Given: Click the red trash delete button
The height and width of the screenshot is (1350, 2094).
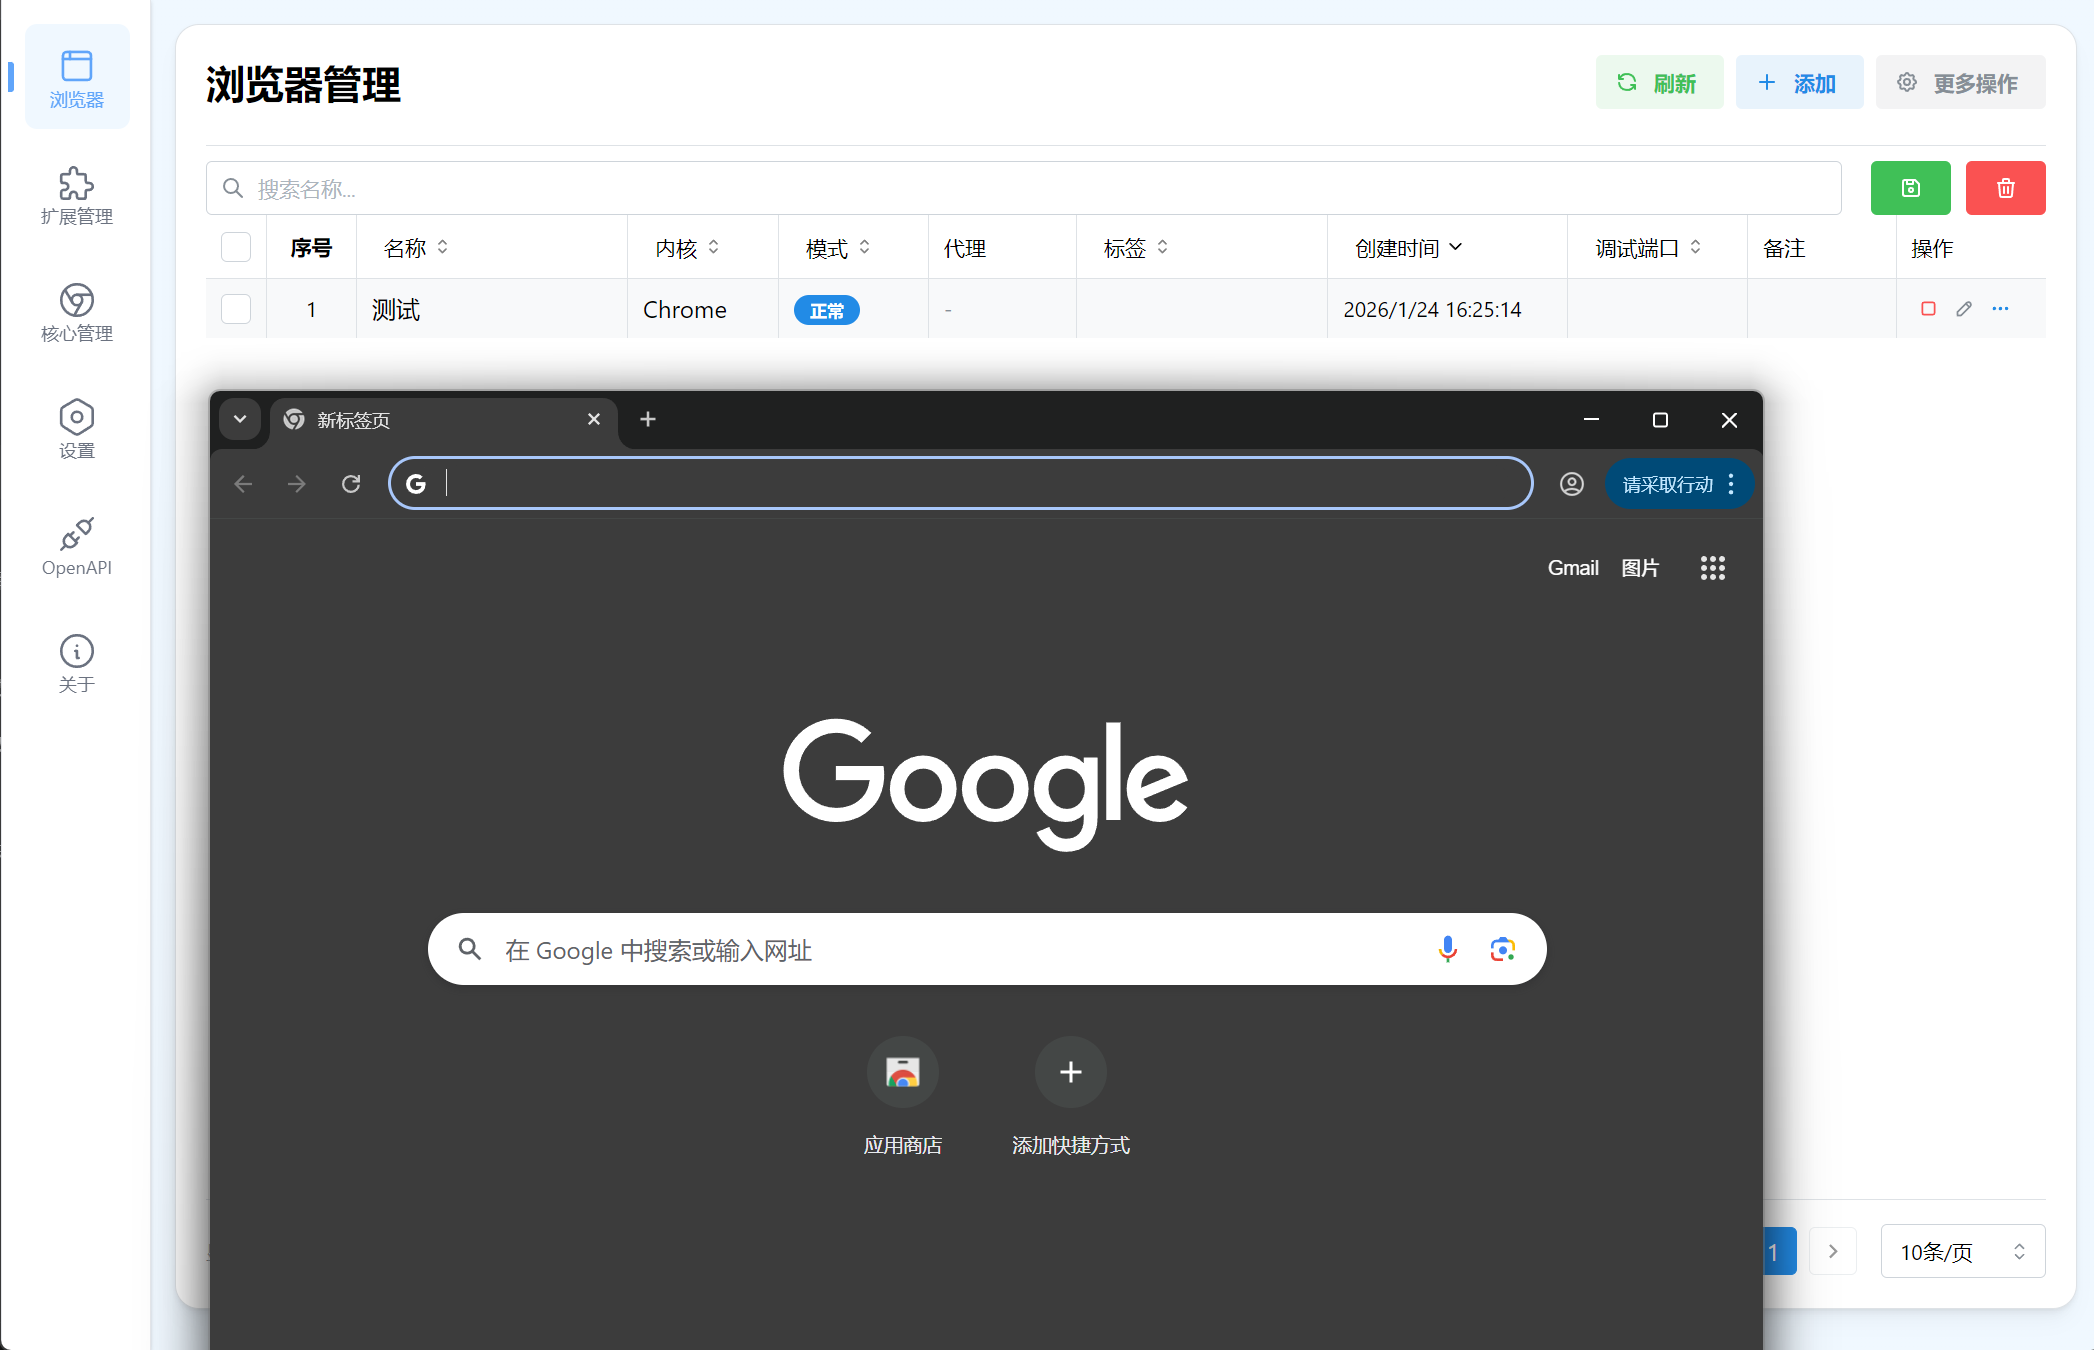Looking at the screenshot, I should point(2005,188).
